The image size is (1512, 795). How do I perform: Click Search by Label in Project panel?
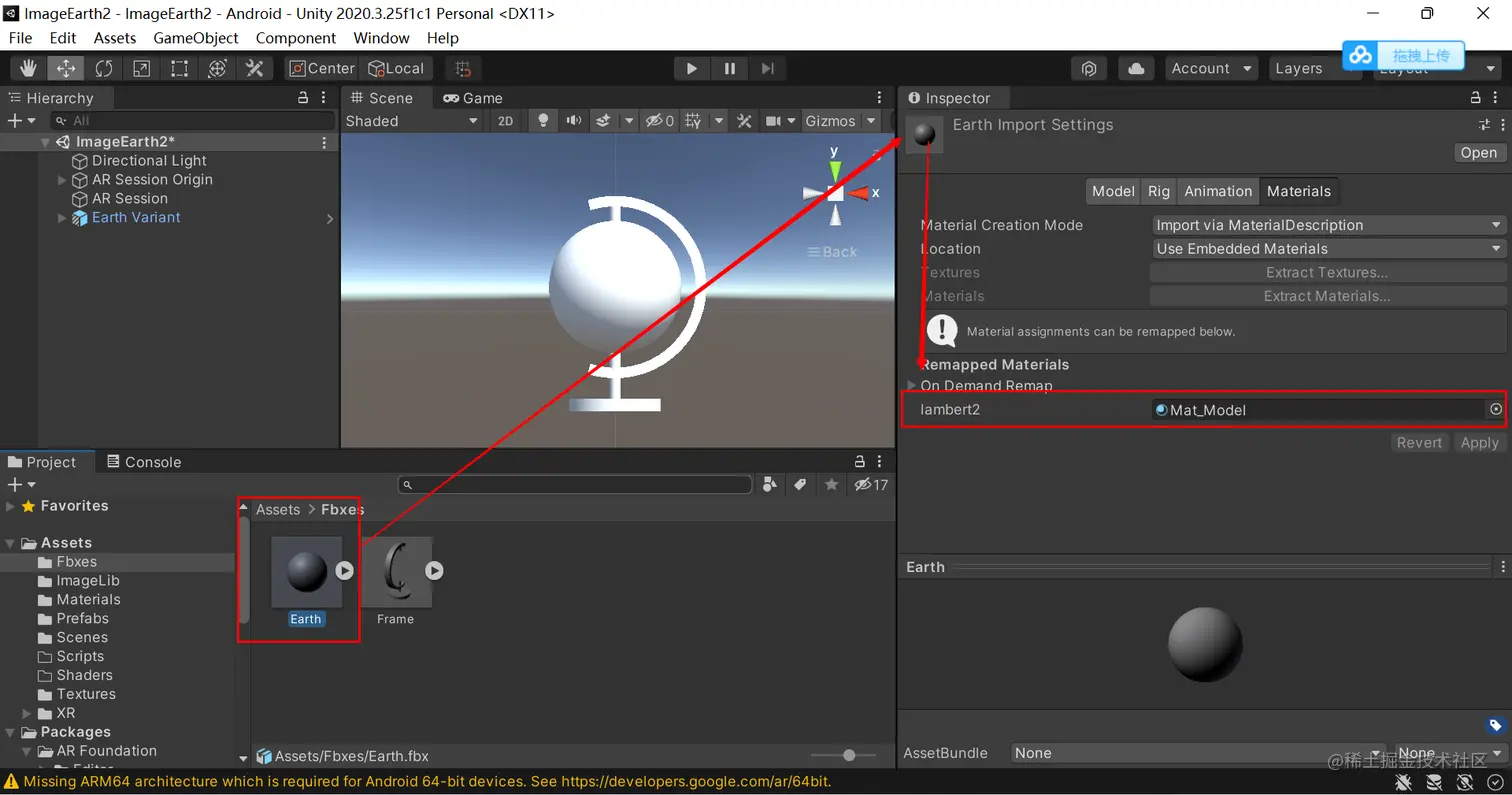(800, 485)
